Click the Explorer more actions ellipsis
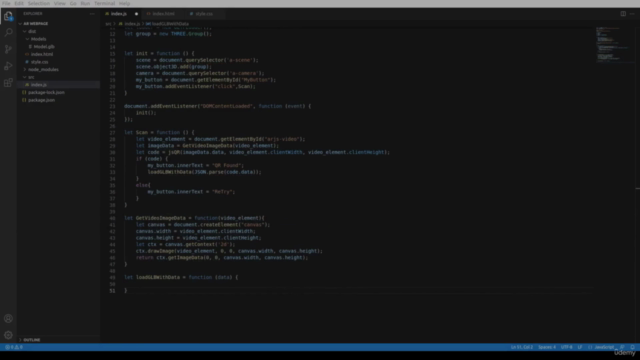This screenshot has height=360, width=640. 92,14
